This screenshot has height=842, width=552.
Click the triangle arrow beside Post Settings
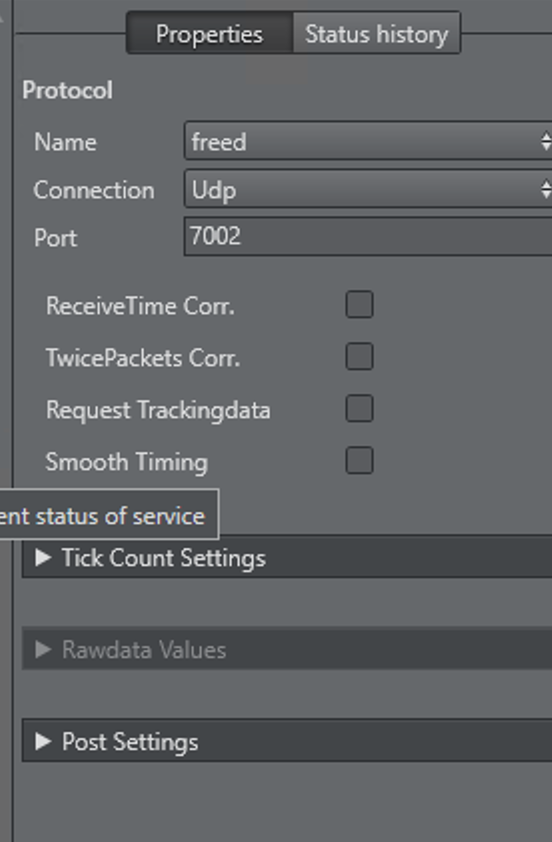pos(42,742)
